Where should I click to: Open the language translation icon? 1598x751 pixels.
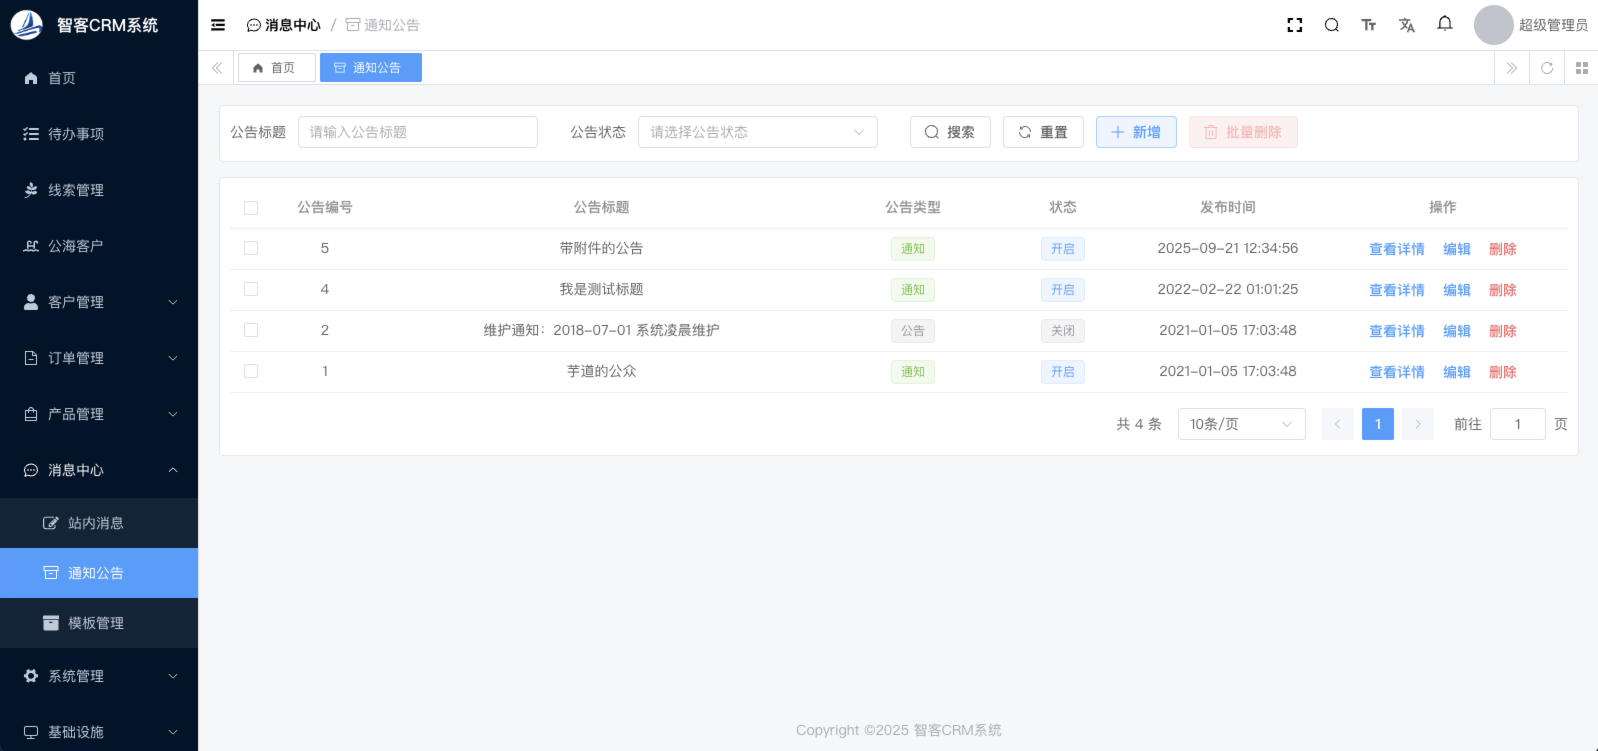(1407, 25)
